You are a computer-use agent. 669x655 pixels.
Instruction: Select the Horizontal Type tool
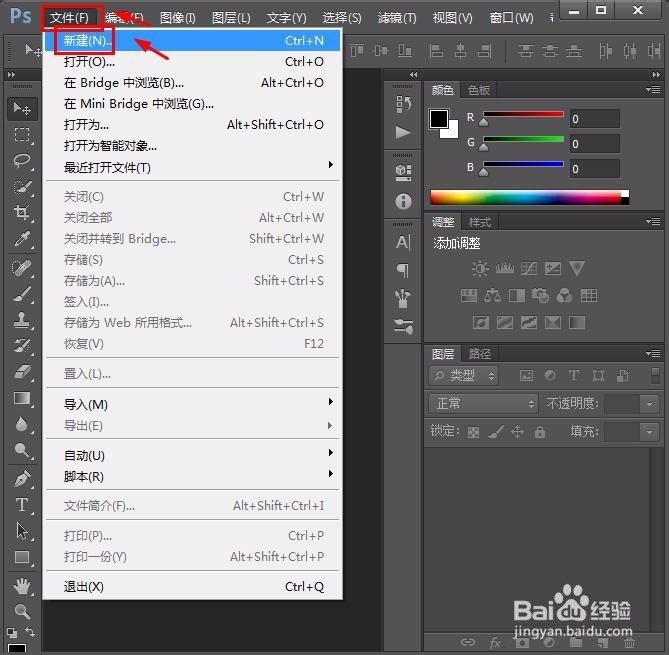(x=22, y=505)
